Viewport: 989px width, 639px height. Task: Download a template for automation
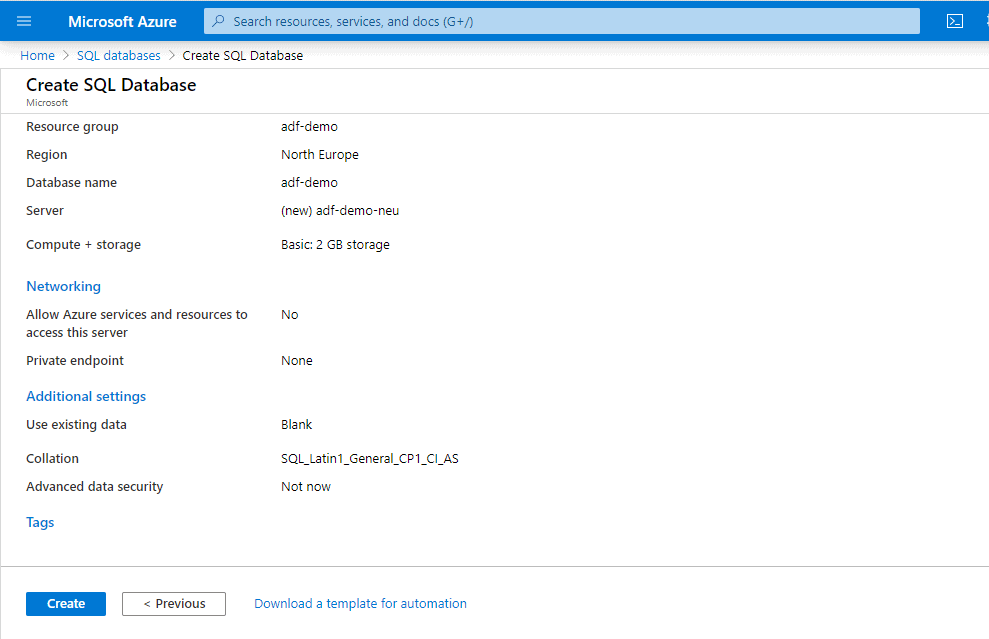(x=360, y=604)
